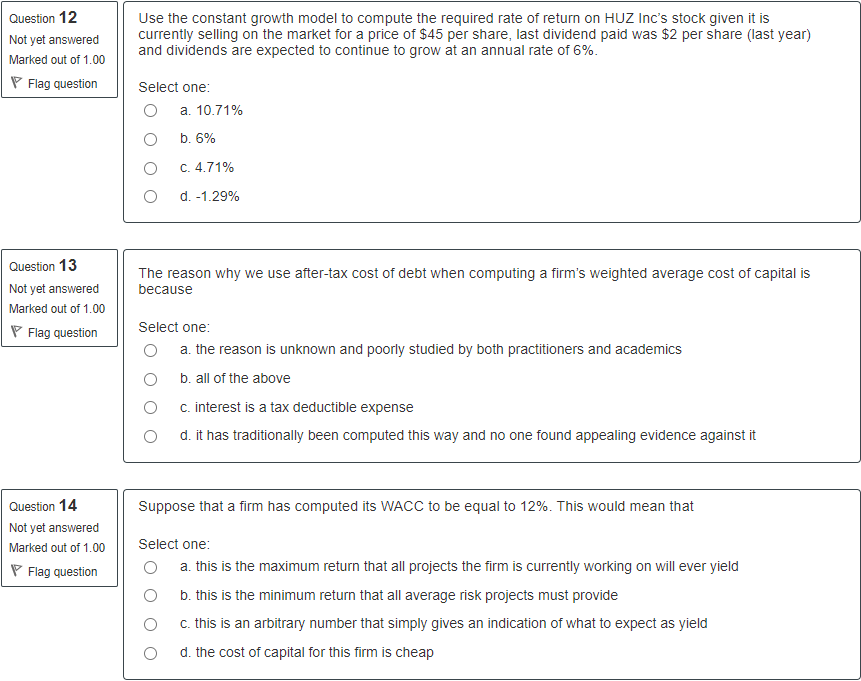
Task: Pick 'maximum return that all projects' option
Action: point(150,566)
